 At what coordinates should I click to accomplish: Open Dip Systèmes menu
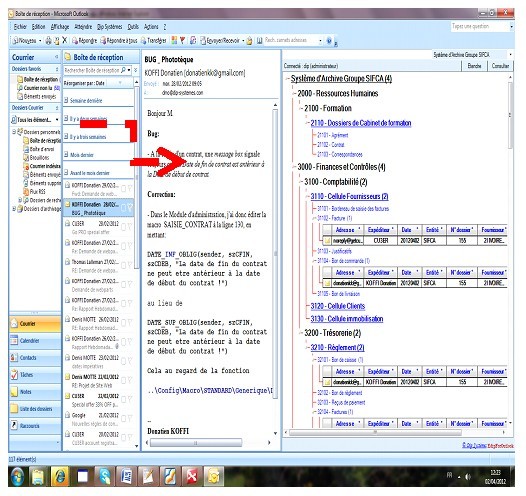tap(110, 26)
